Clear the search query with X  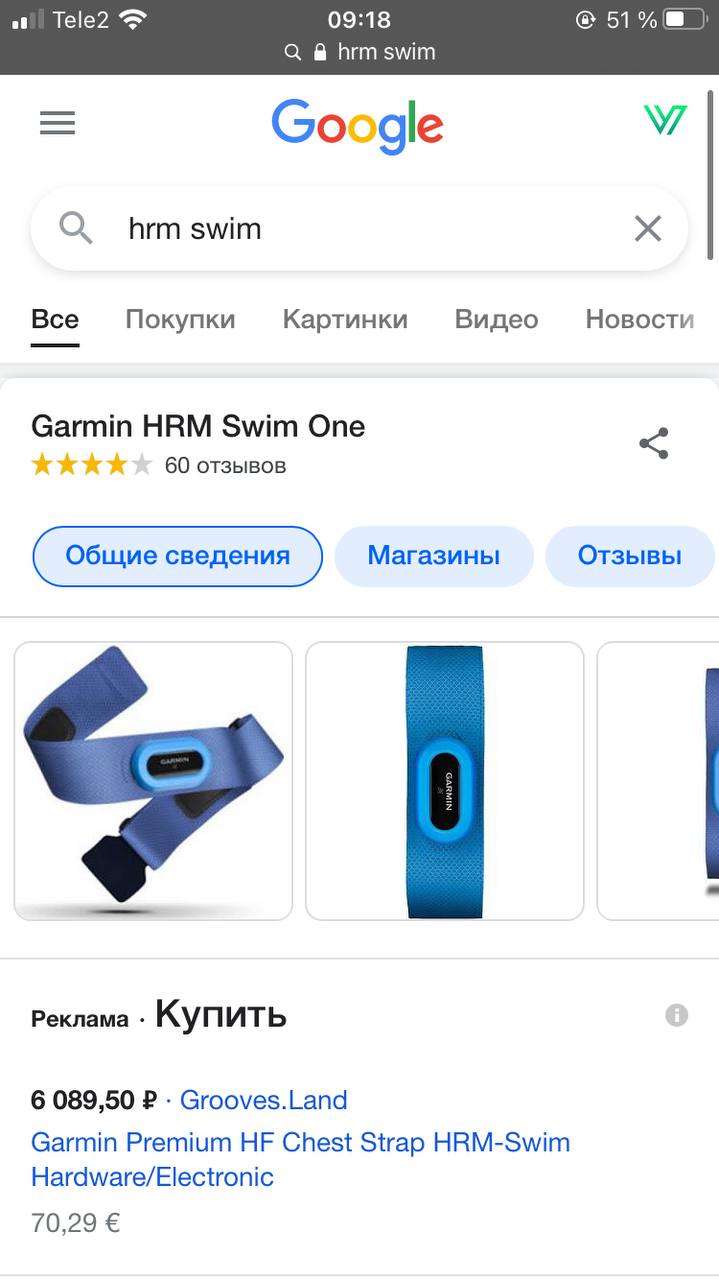click(648, 229)
